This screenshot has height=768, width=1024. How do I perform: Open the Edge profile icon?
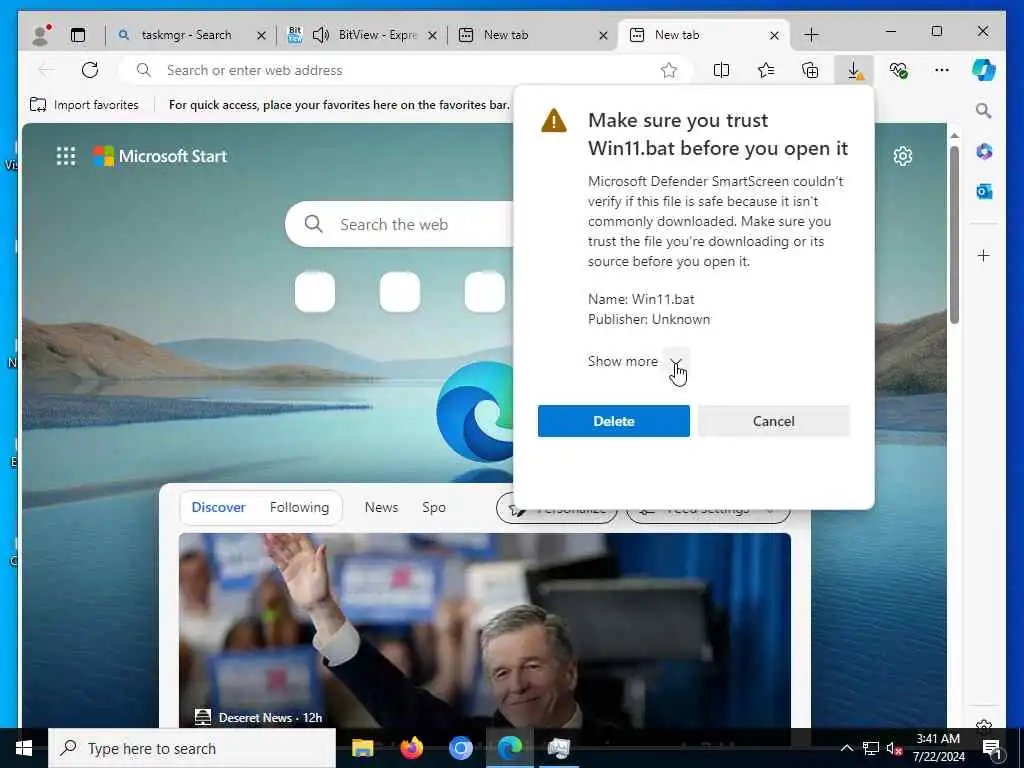(40, 35)
